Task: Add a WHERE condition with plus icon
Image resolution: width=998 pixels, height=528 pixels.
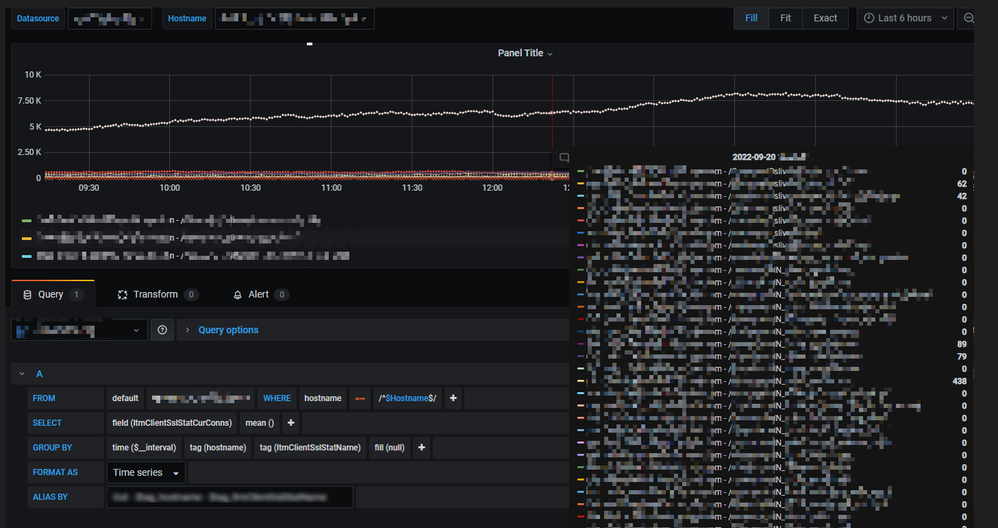Action: tap(453, 398)
